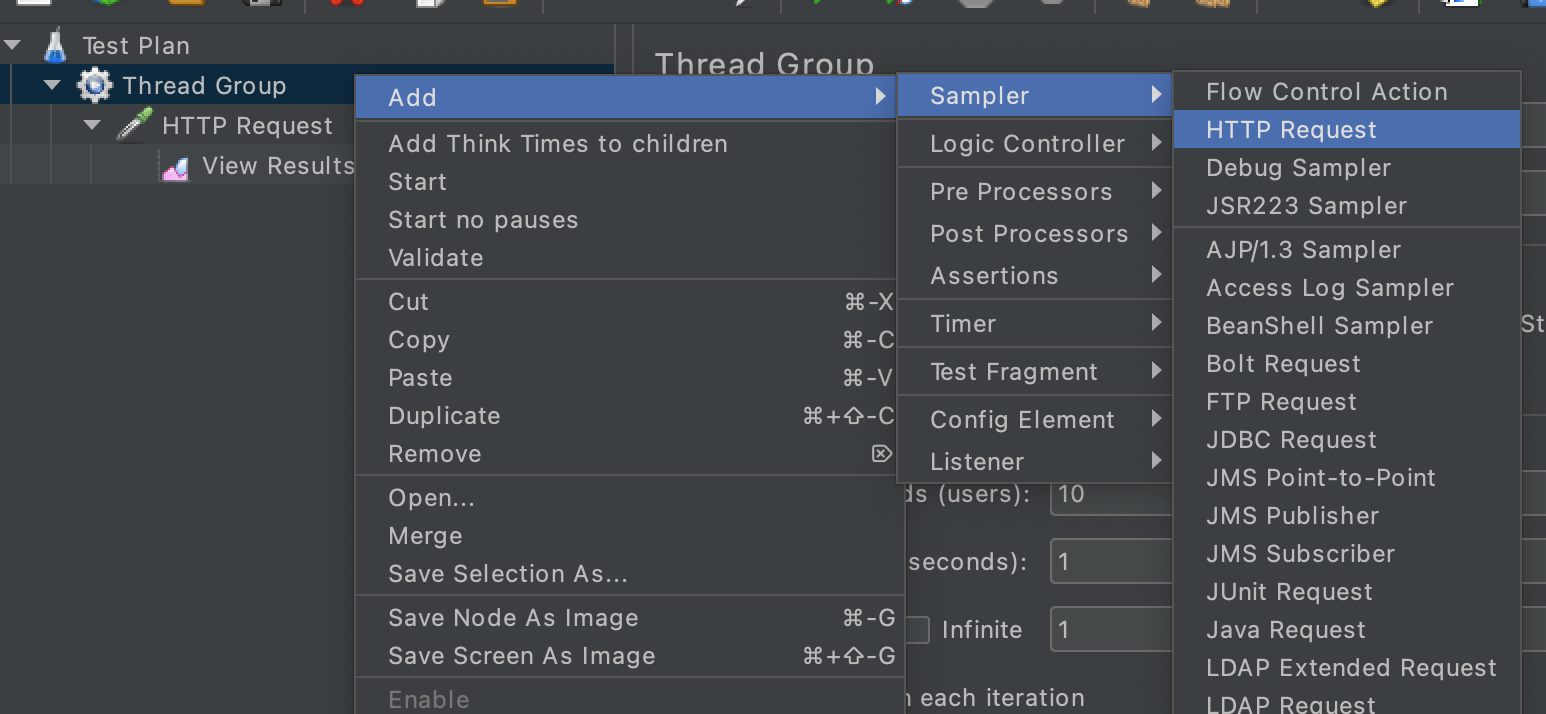Open the Listener submenu
This screenshot has height=714, width=1546.
pyautogui.click(x=977, y=462)
